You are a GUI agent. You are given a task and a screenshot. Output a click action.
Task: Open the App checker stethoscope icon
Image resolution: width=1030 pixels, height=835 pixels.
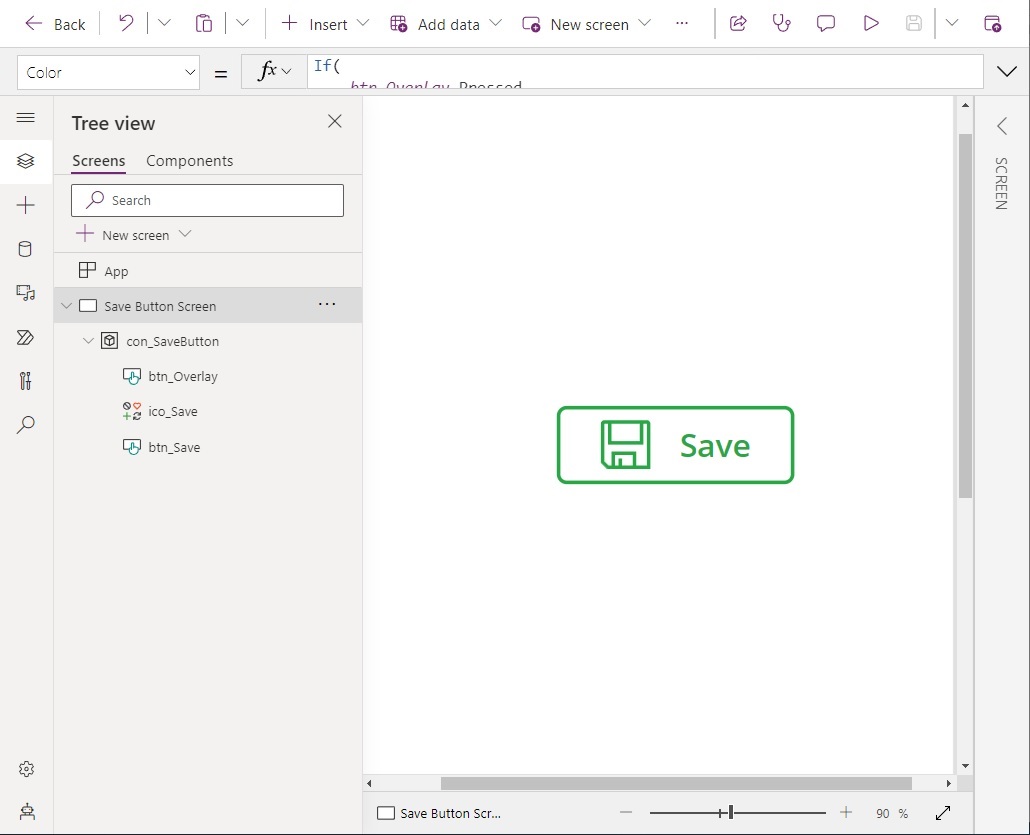point(781,24)
